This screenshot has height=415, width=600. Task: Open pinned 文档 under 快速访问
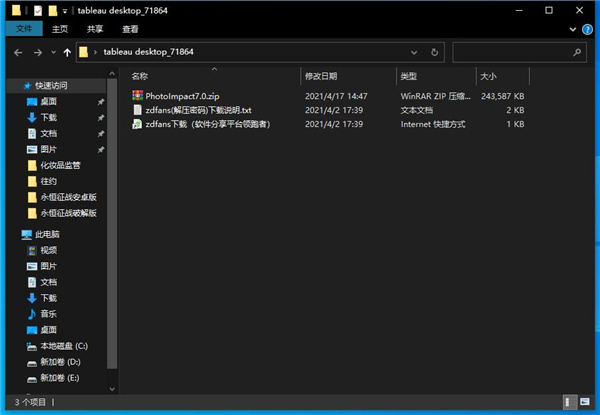(49, 133)
